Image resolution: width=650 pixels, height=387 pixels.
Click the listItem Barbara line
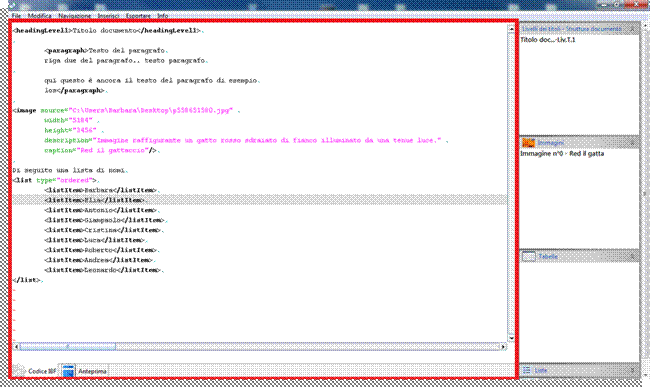[x=101, y=190]
